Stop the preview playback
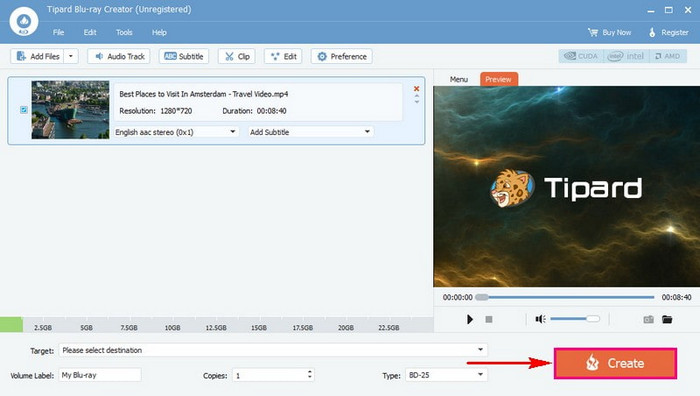This screenshot has height=396, width=700. (x=489, y=319)
